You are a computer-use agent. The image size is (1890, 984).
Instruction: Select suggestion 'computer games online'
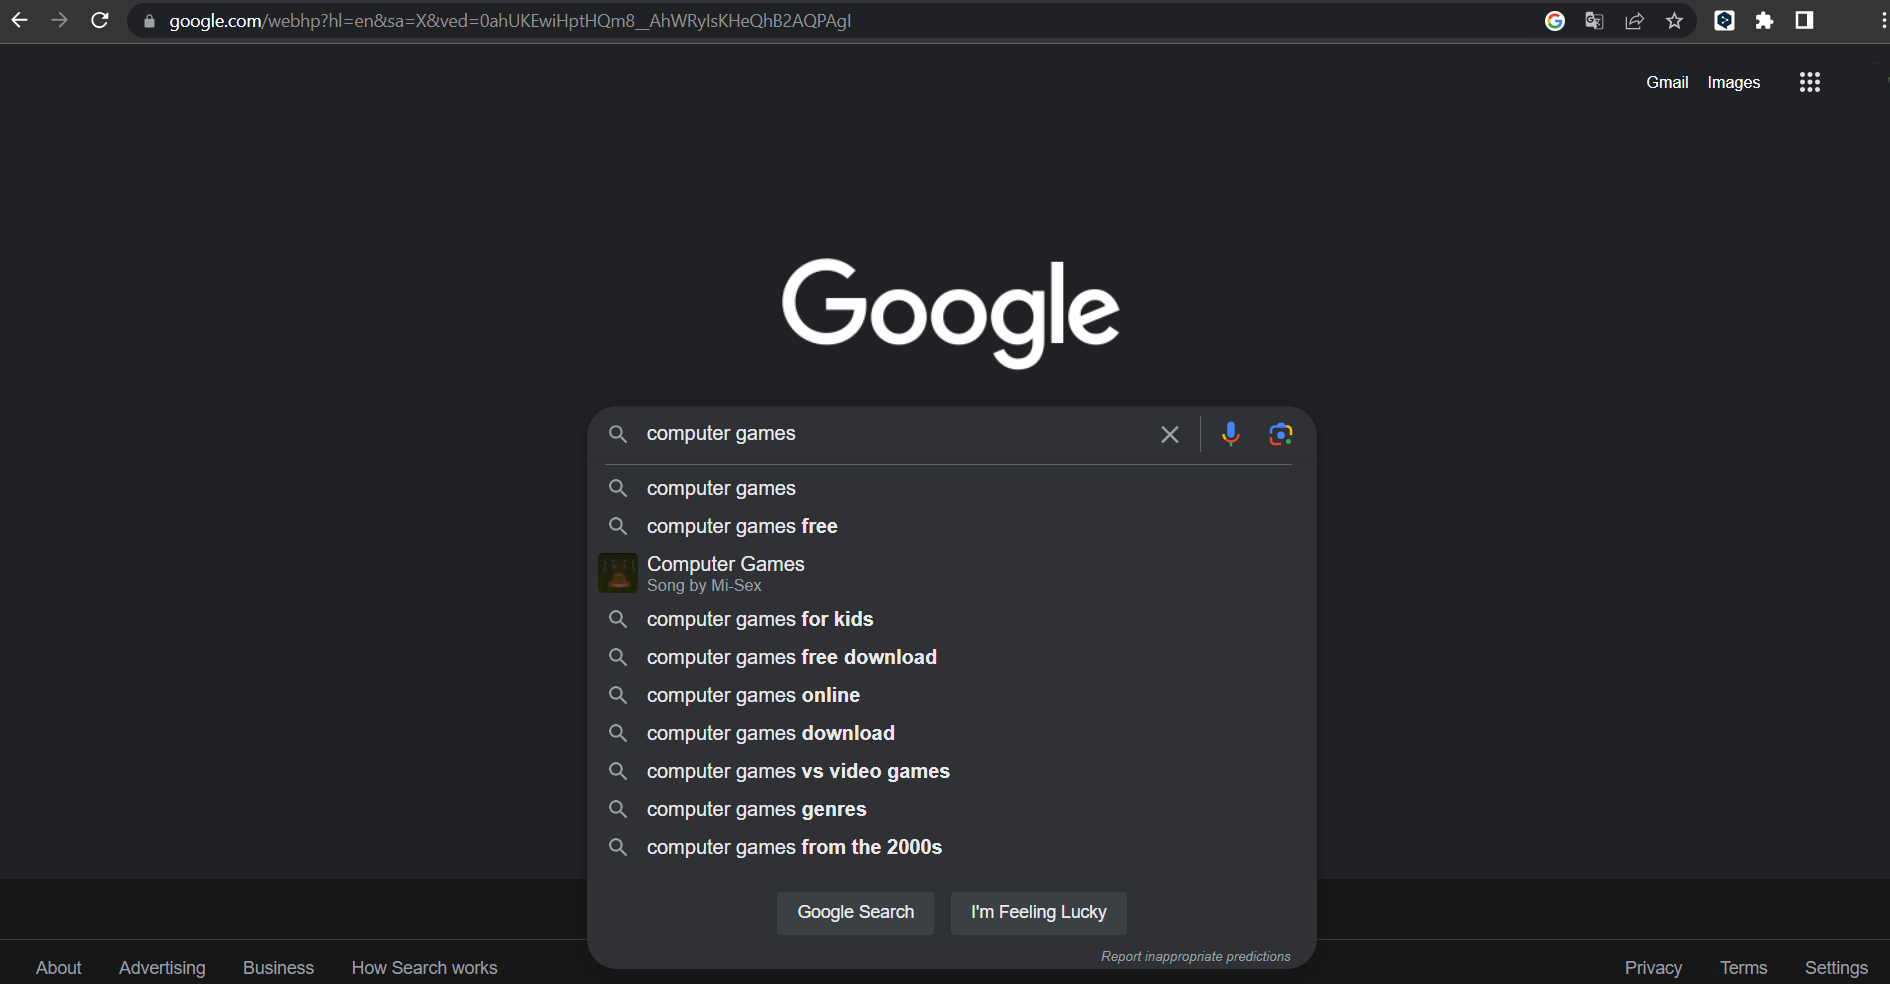(x=951, y=695)
